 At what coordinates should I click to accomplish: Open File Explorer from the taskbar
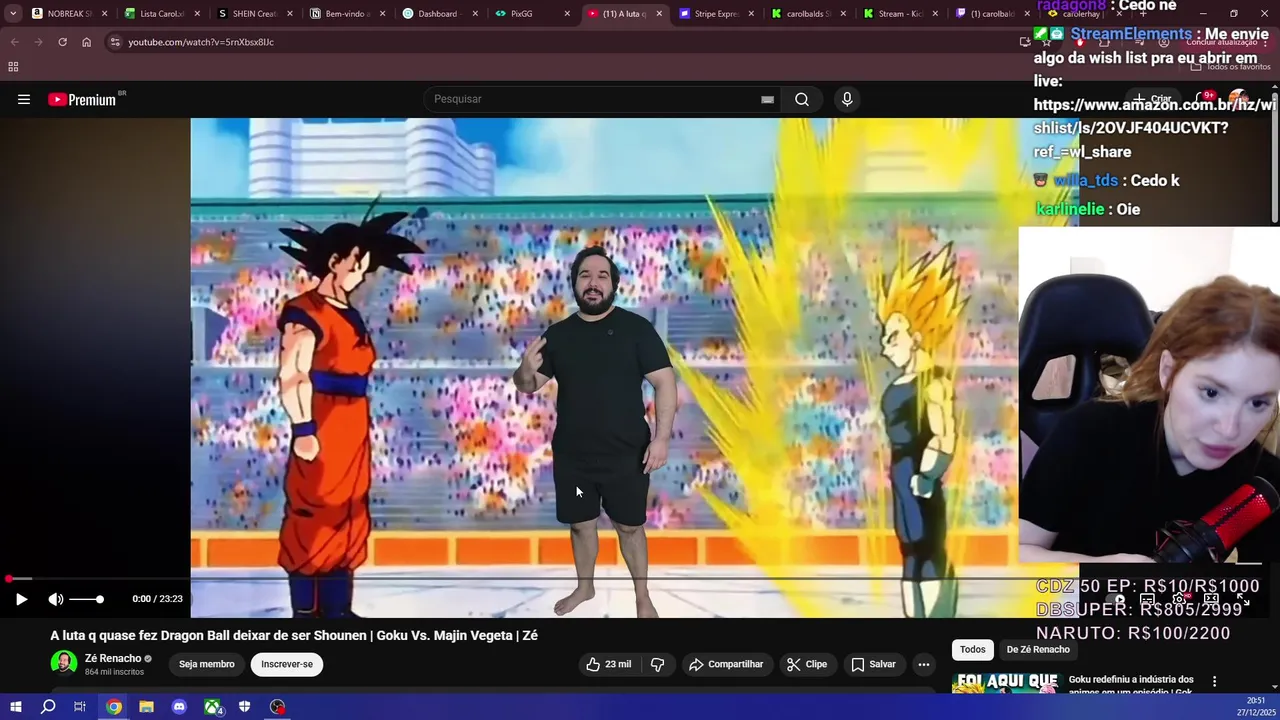click(x=146, y=707)
